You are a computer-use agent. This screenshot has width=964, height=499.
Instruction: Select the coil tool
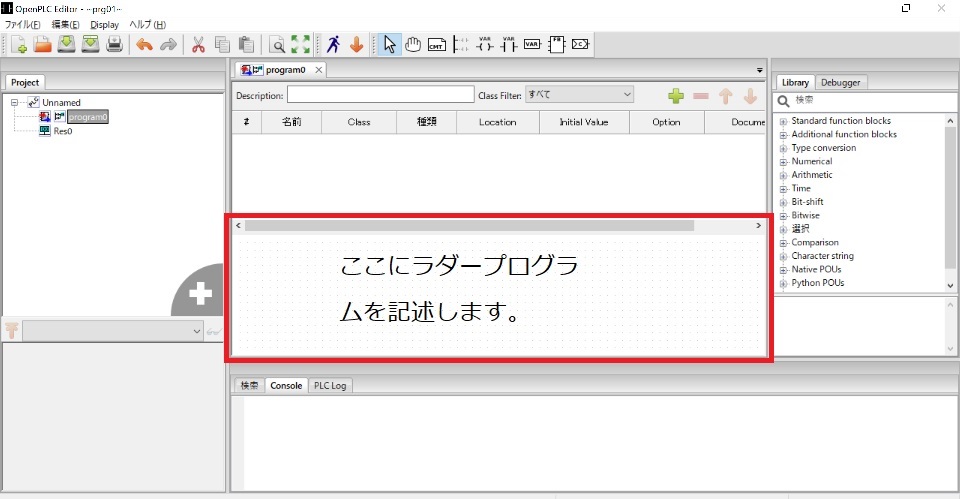click(x=485, y=44)
